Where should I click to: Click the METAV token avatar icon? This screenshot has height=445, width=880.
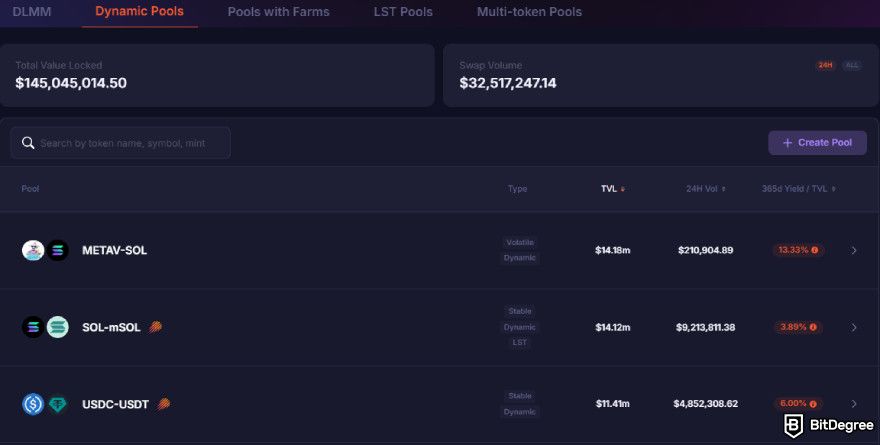tap(33, 250)
